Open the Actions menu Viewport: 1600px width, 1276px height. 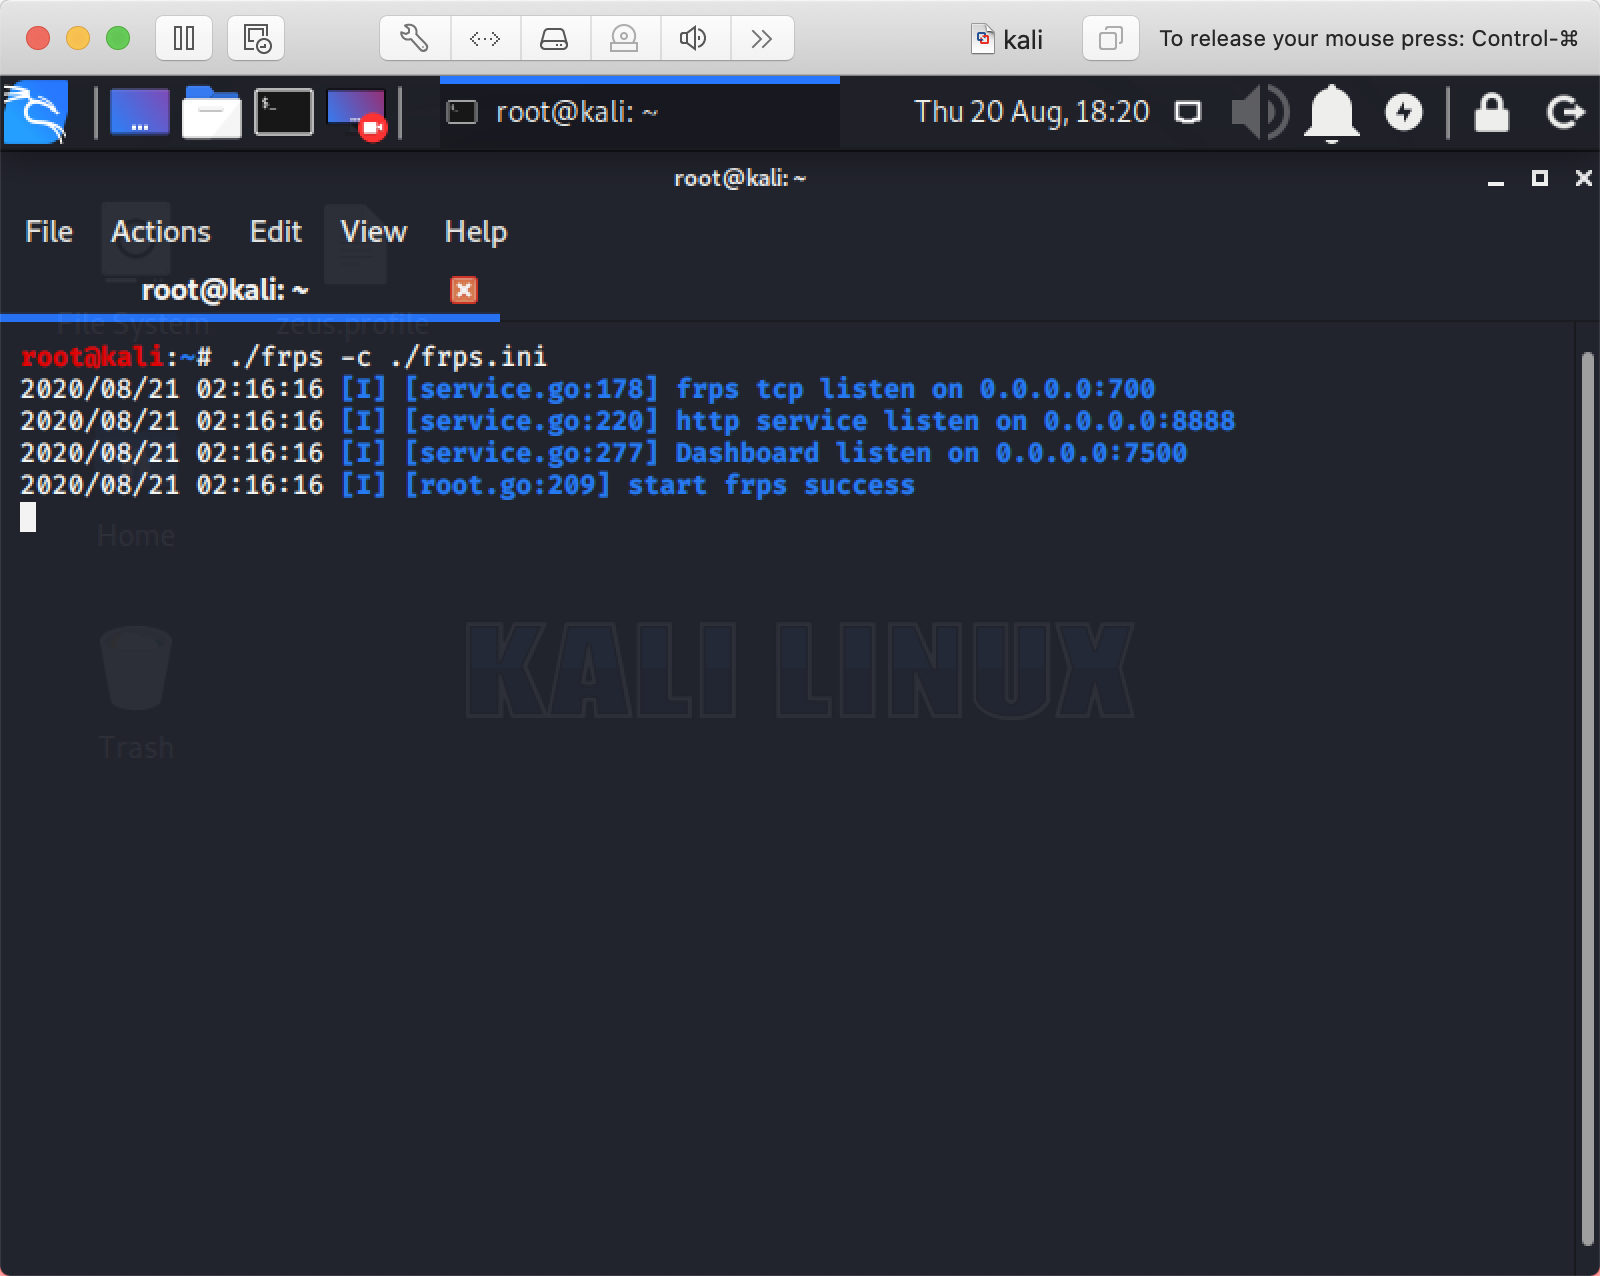(x=161, y=232)
